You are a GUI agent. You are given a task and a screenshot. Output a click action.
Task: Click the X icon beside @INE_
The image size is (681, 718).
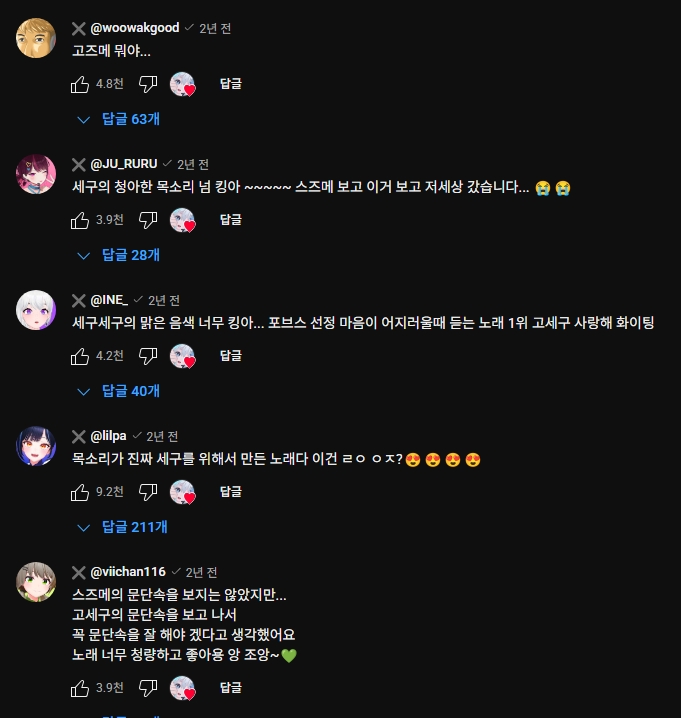pos(79,300)
